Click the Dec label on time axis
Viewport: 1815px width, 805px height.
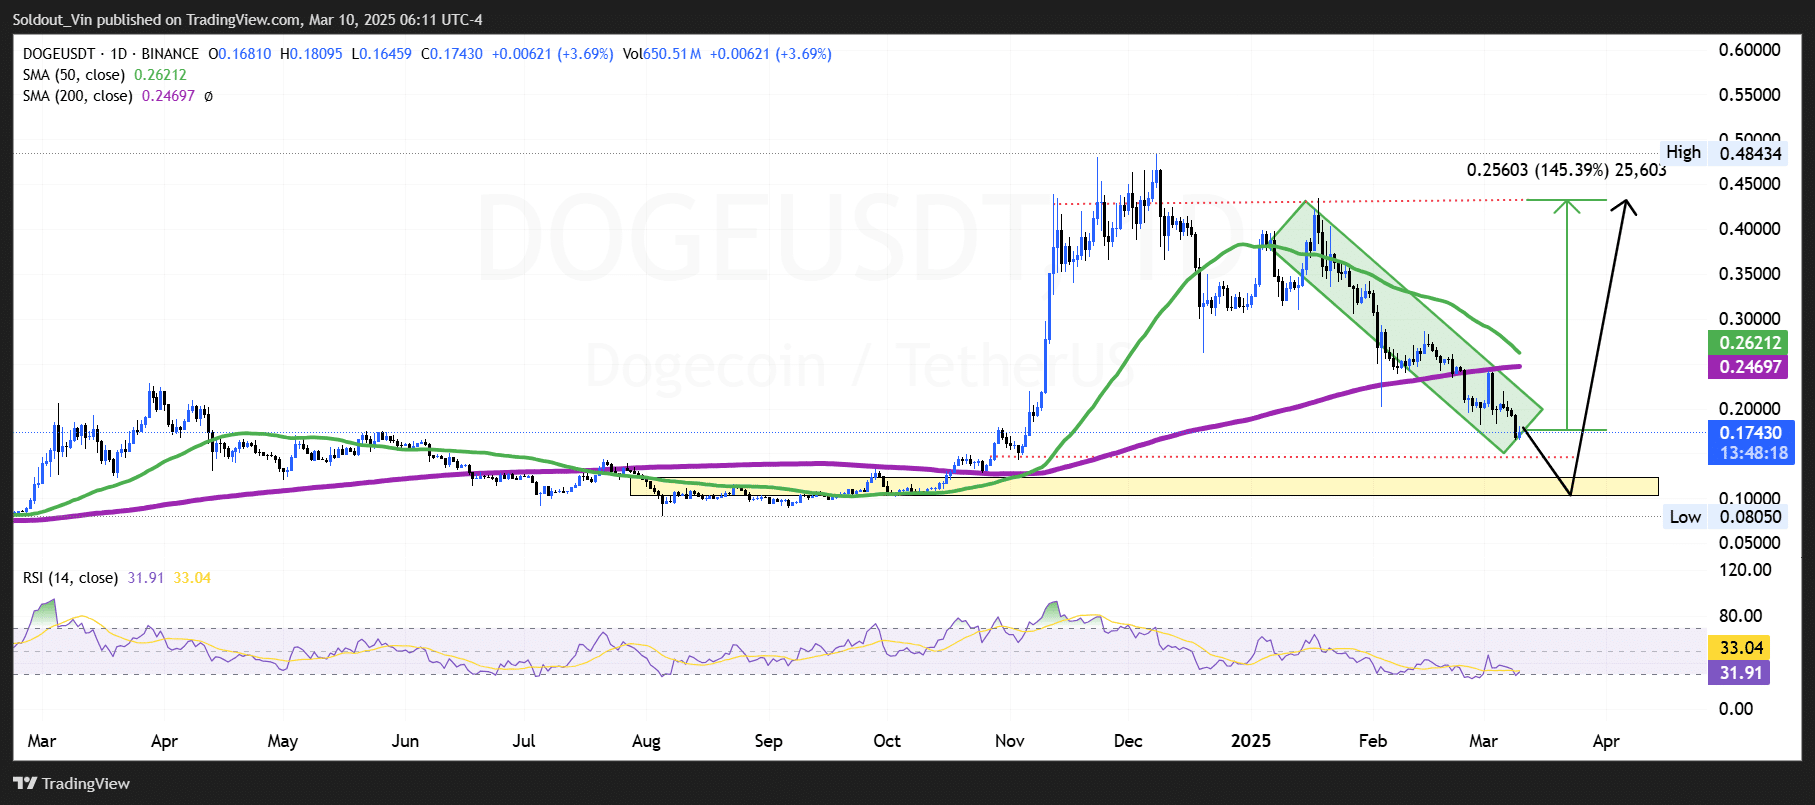point(1128,741)
